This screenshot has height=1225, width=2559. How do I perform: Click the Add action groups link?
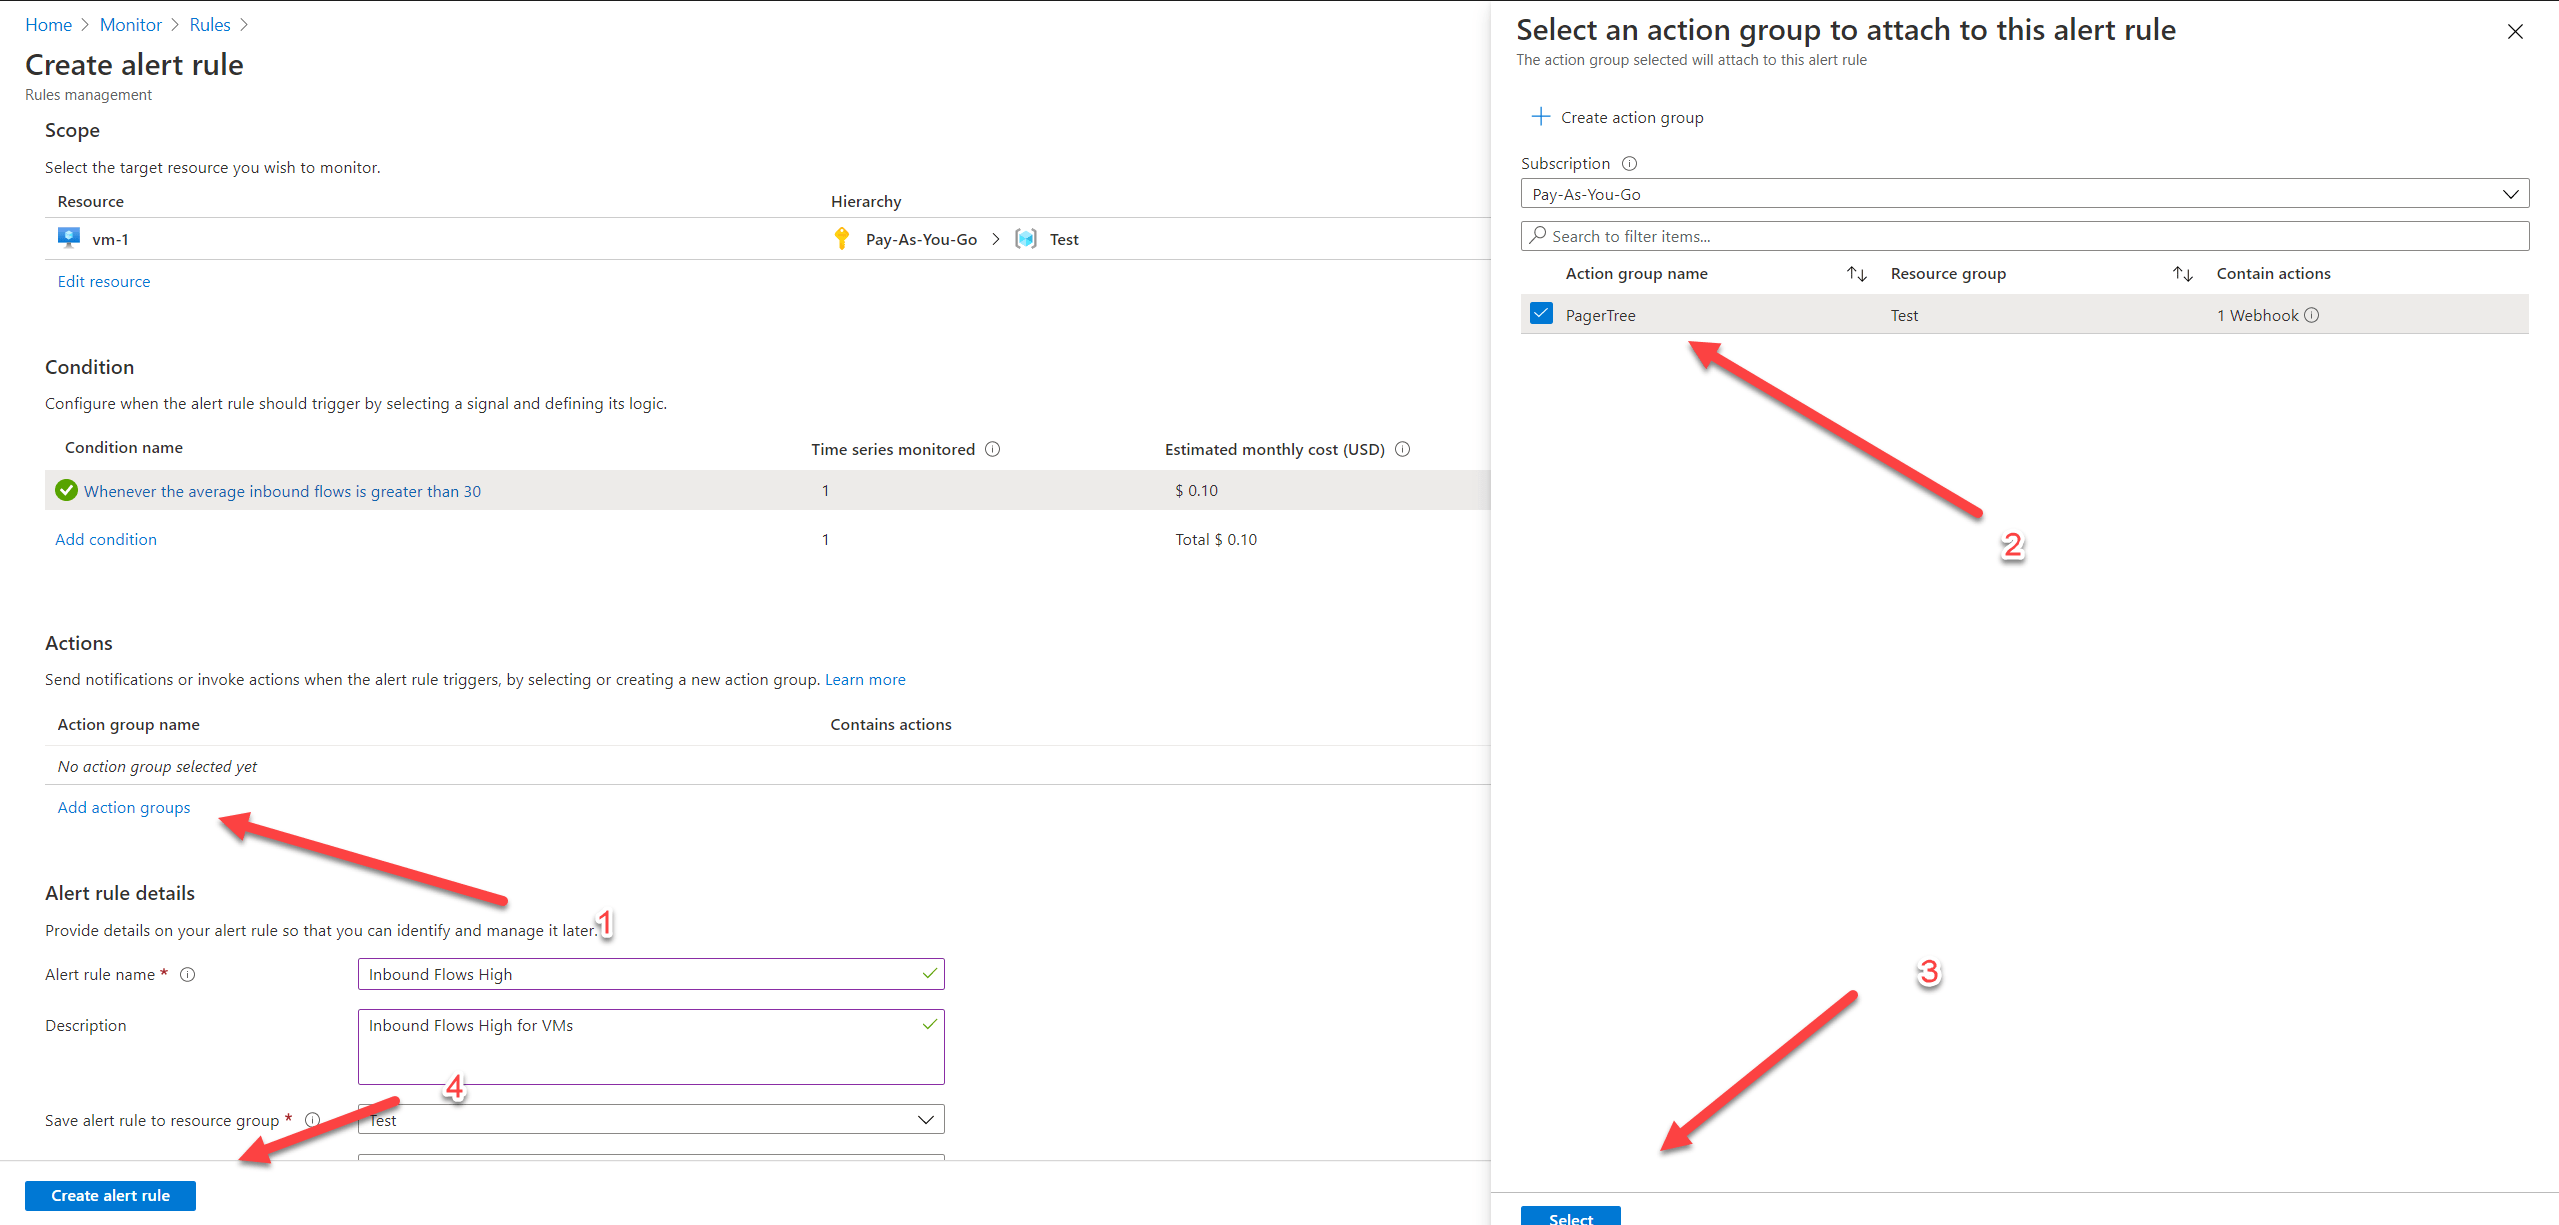[123, 807]
